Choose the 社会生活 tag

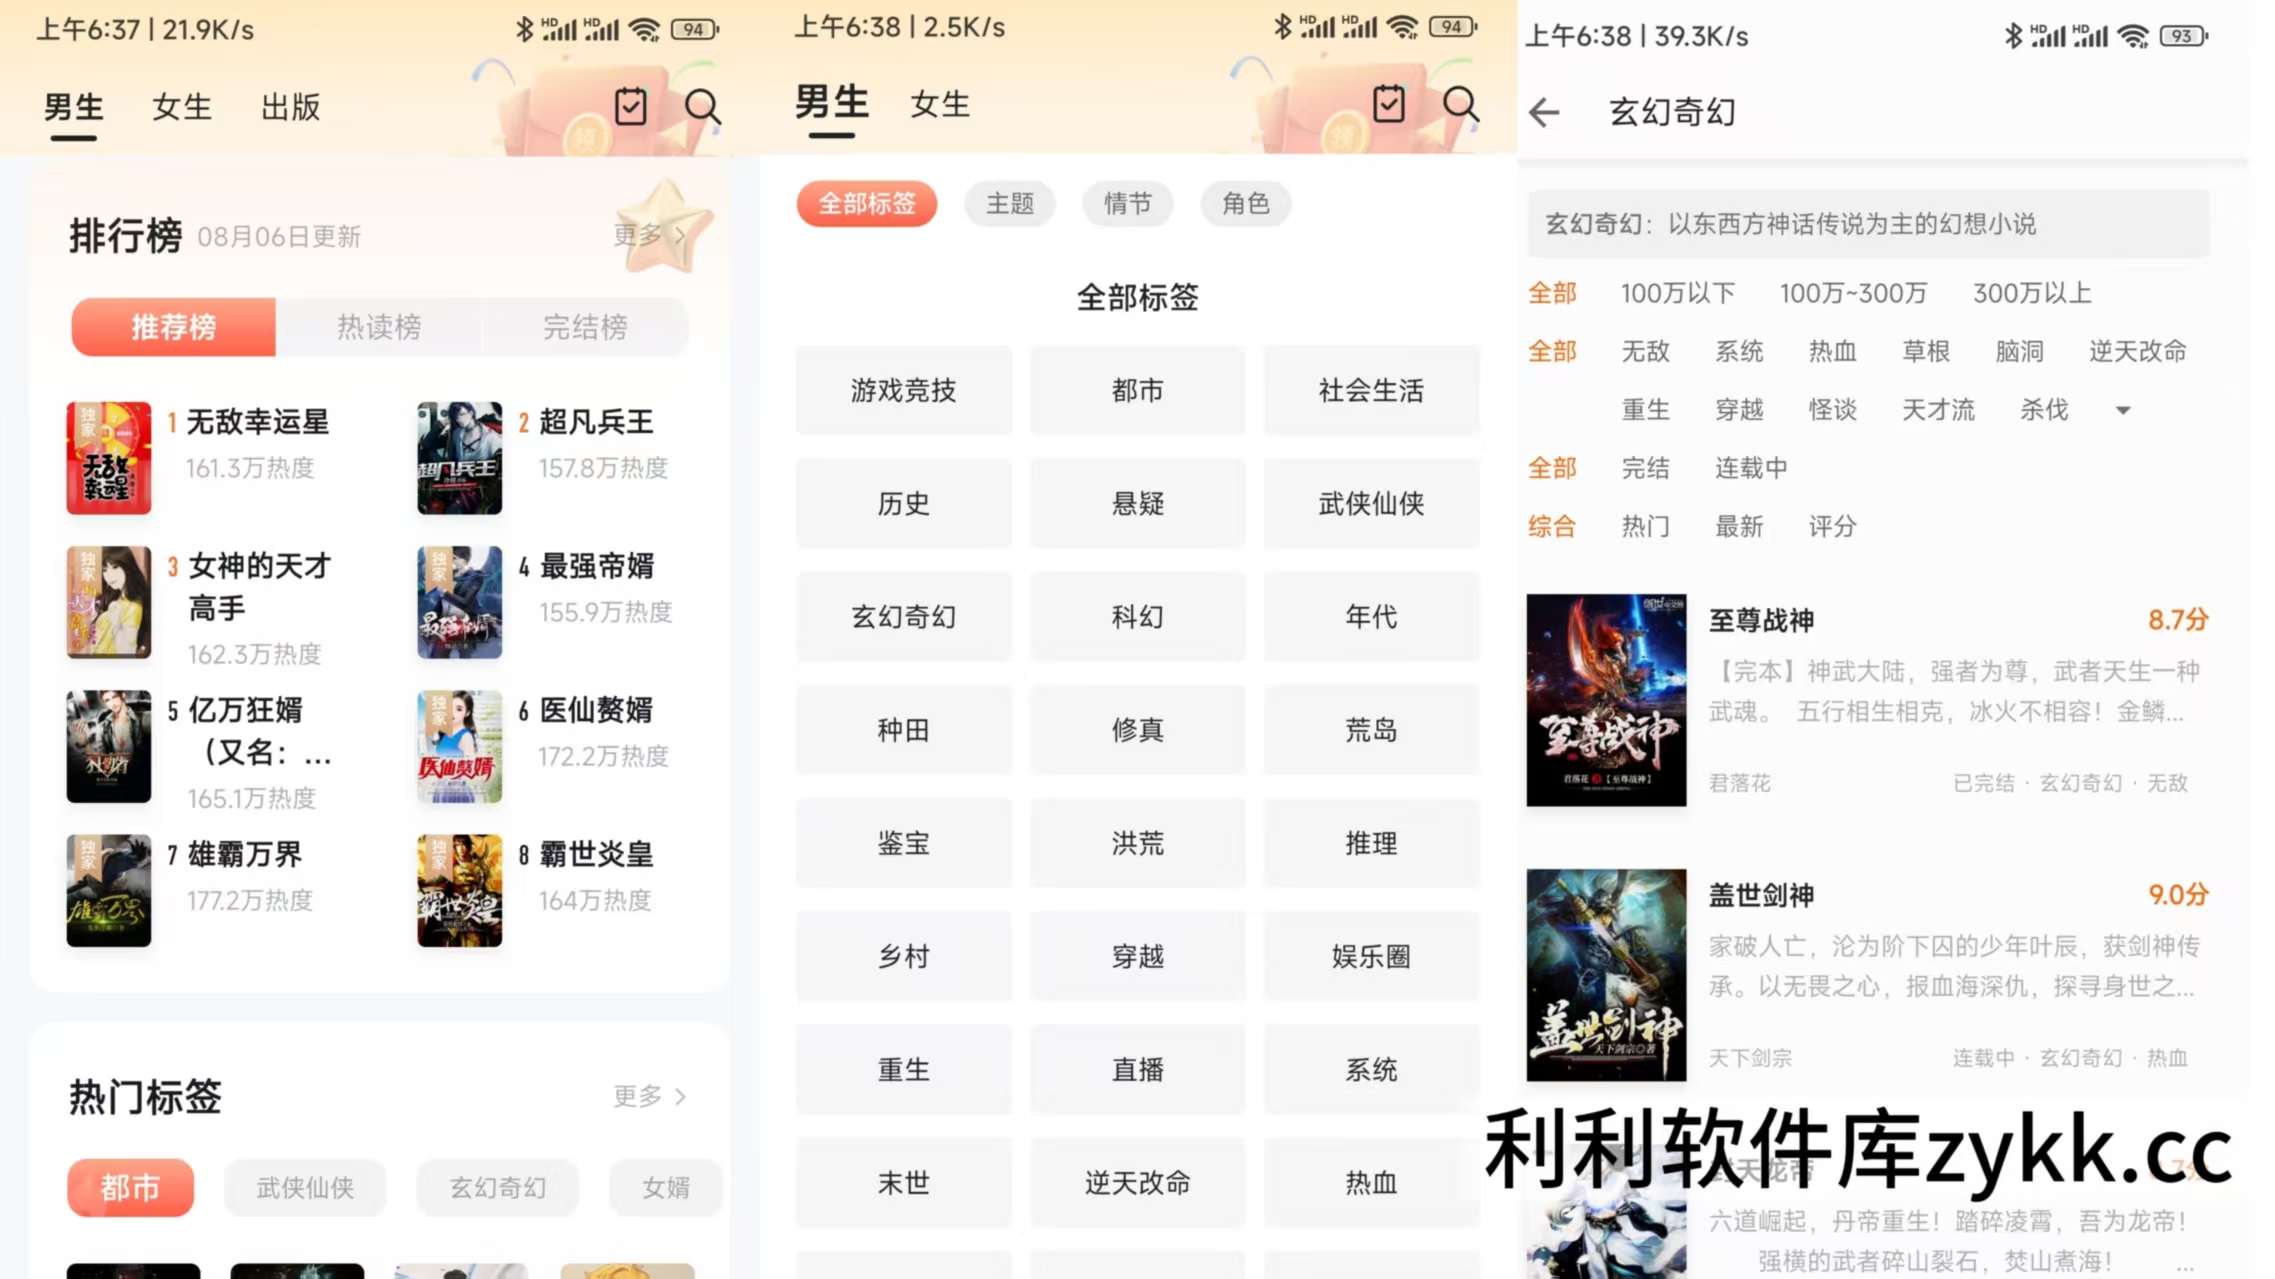point(1371,391)
